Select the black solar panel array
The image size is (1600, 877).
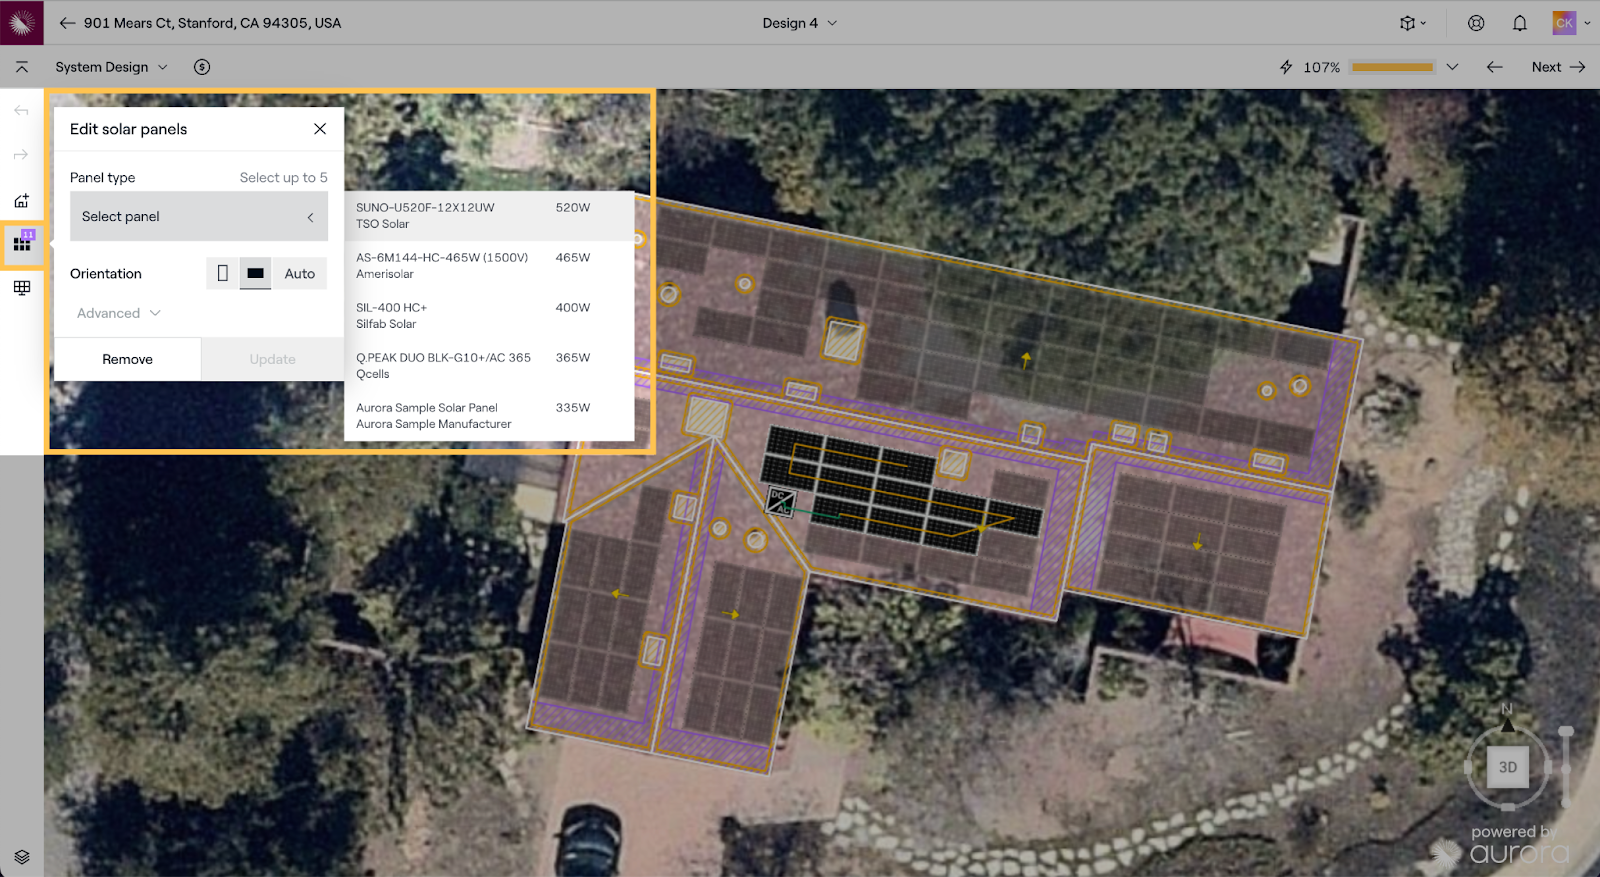pos(900,490)
